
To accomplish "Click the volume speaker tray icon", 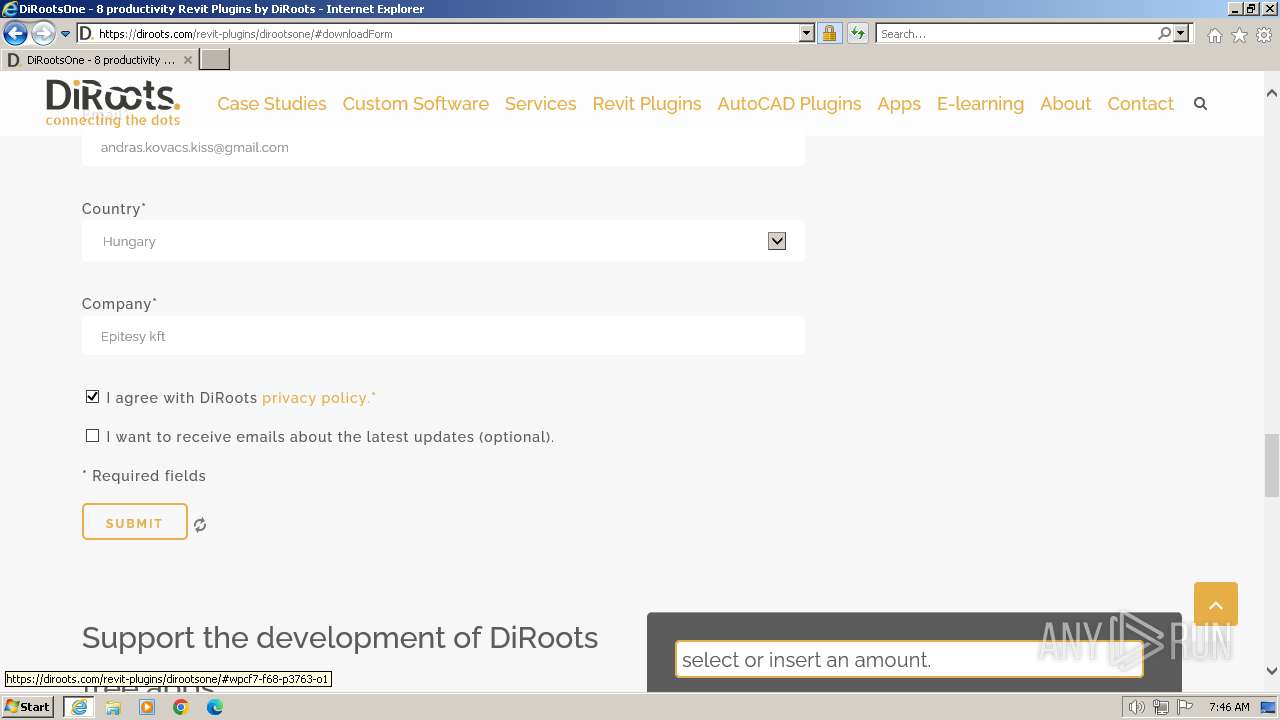I will coord(1137,707).
